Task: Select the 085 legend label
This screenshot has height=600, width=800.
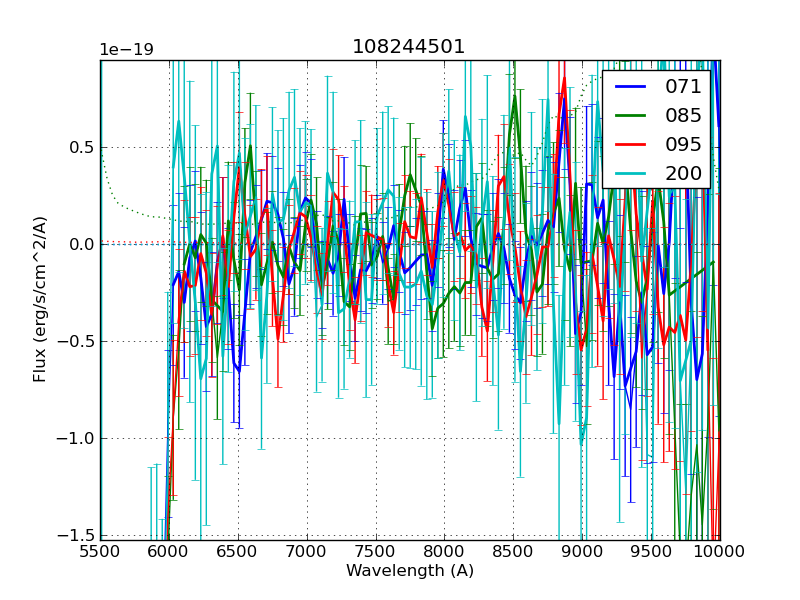Action: (683, 115)
